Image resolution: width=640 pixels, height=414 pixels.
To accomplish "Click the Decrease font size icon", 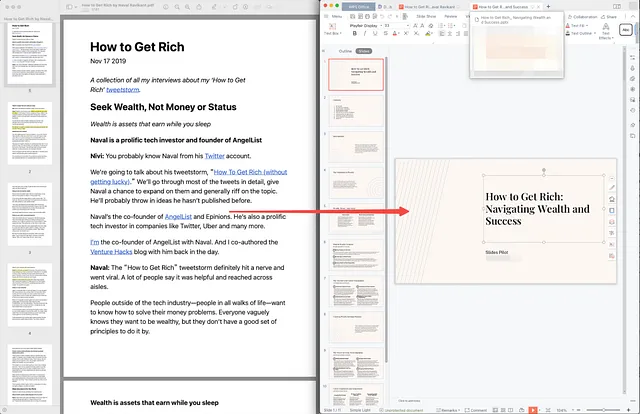I will tap(422, 26).
